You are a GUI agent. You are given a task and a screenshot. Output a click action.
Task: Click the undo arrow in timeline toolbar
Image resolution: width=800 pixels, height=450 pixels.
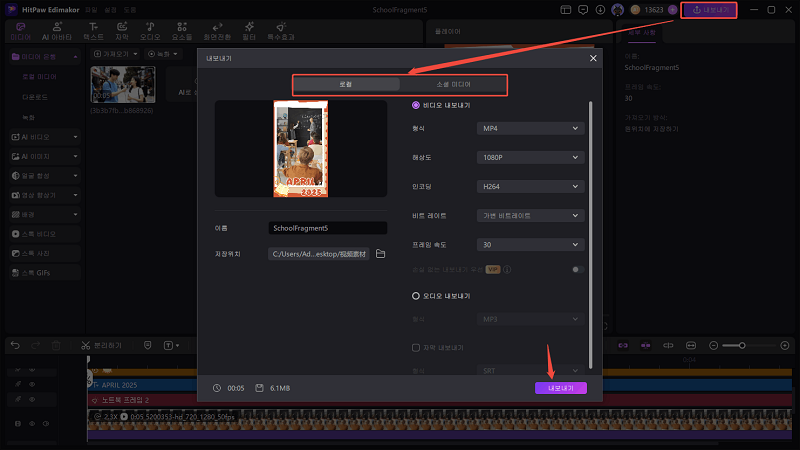[x=15, y=345]
